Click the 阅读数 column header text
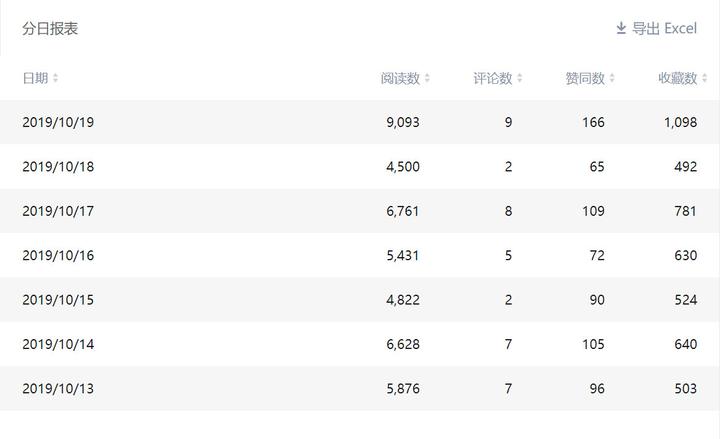Screen dimensions: 720x439 (400, 78)
